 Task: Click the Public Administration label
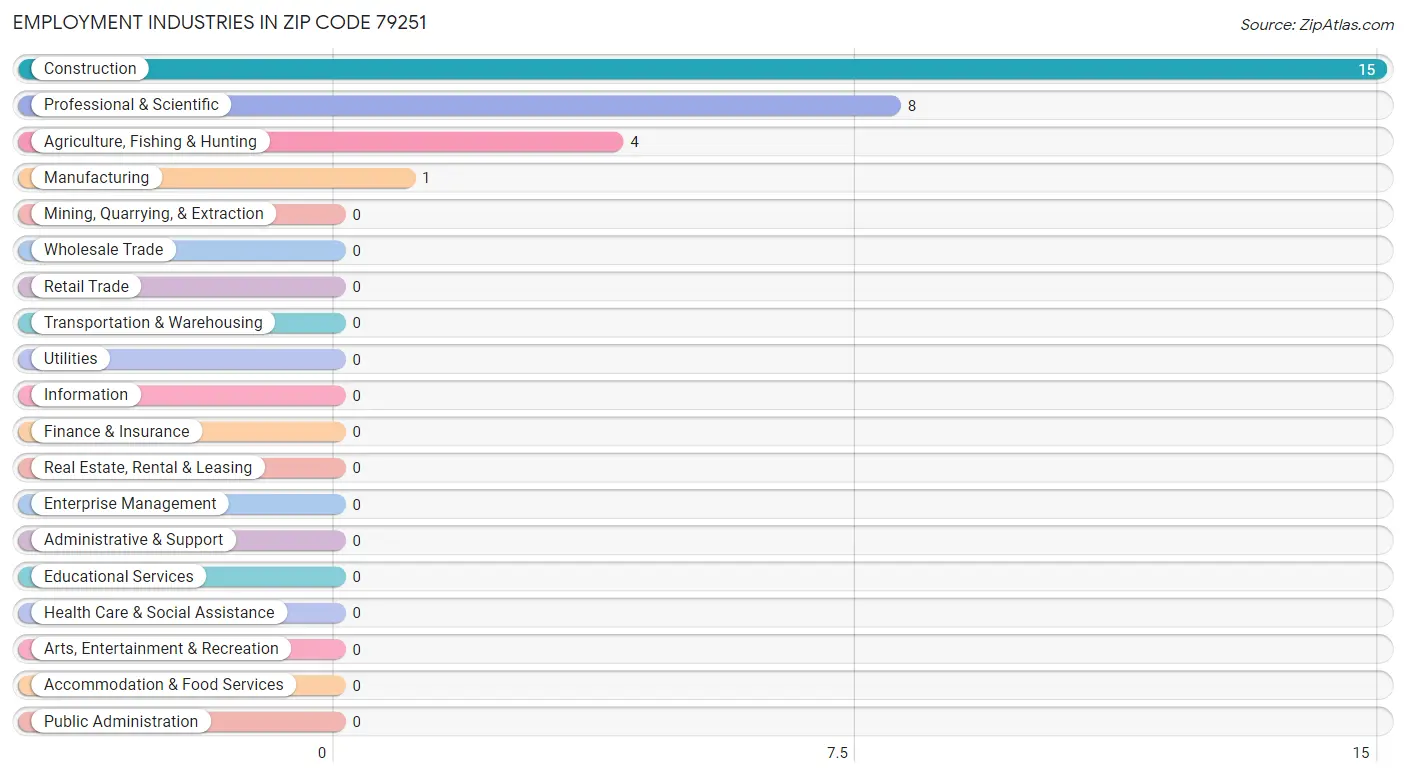[x=121, y=722]
